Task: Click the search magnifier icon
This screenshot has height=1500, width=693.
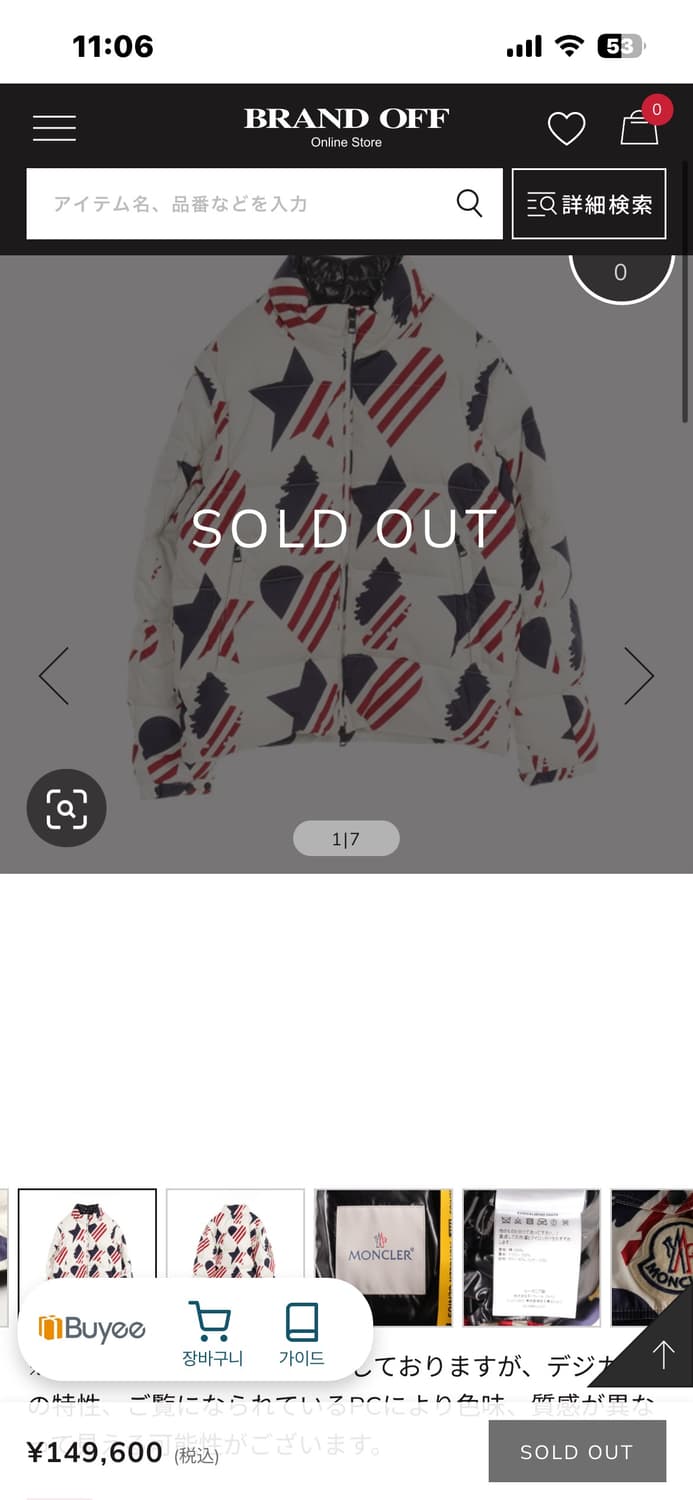Action: pyautogui.click(x=469, y=203)
